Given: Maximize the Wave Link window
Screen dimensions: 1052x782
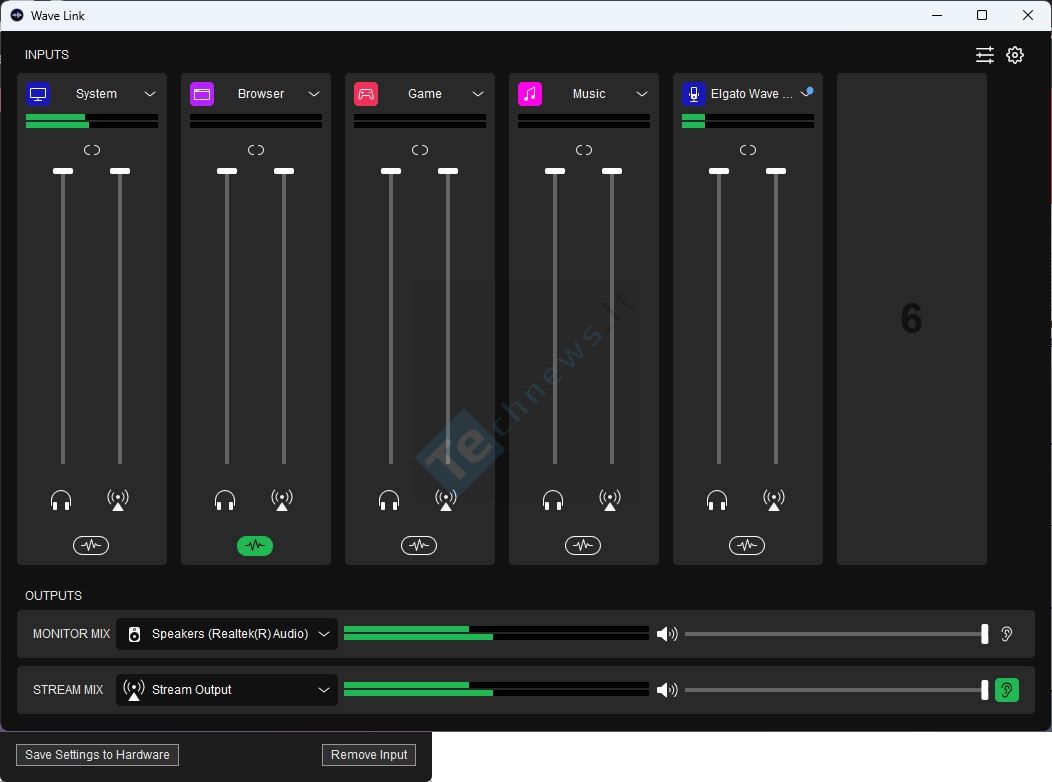Looking at the screenshot, I should [982, 15].
